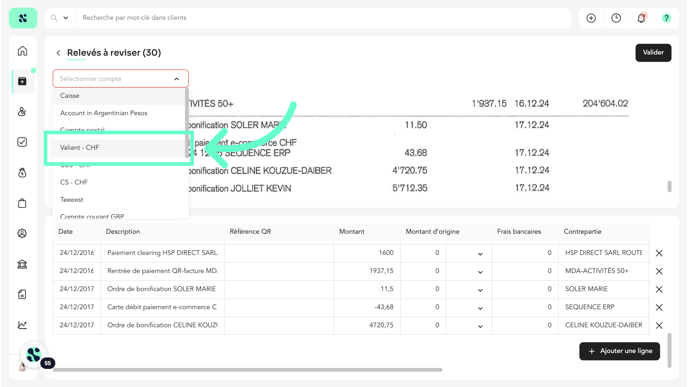Click the horizontal scrollbar under the table
The height and width of the screenshot is (387, 688).
pos(247,370)
